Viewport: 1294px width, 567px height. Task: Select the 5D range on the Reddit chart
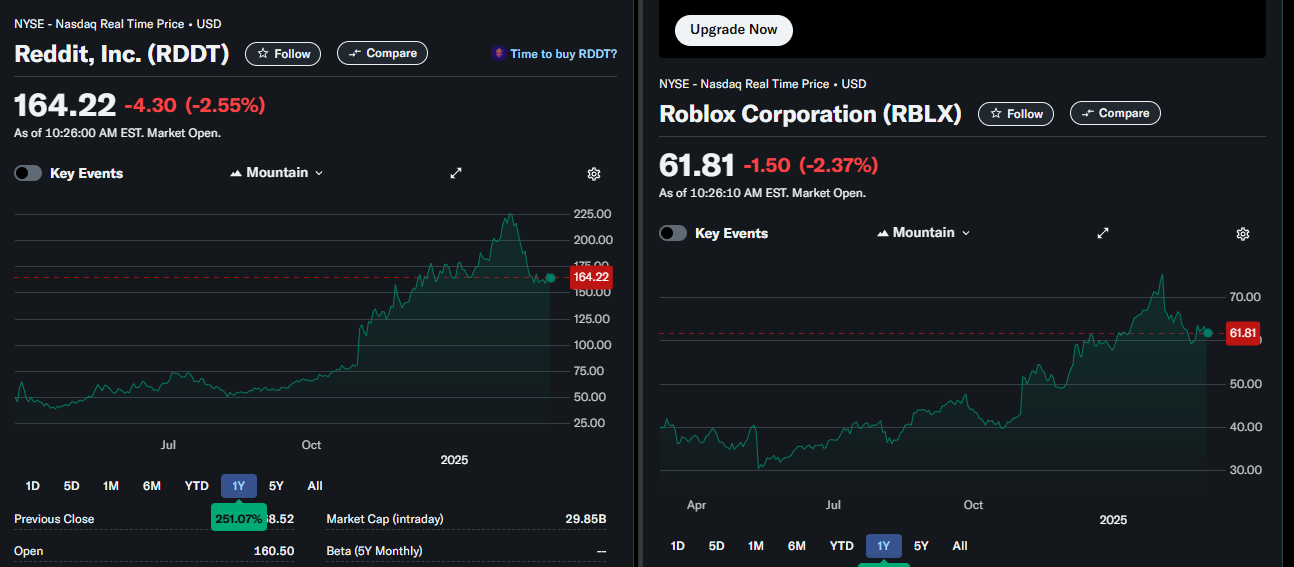coord(71,486)
